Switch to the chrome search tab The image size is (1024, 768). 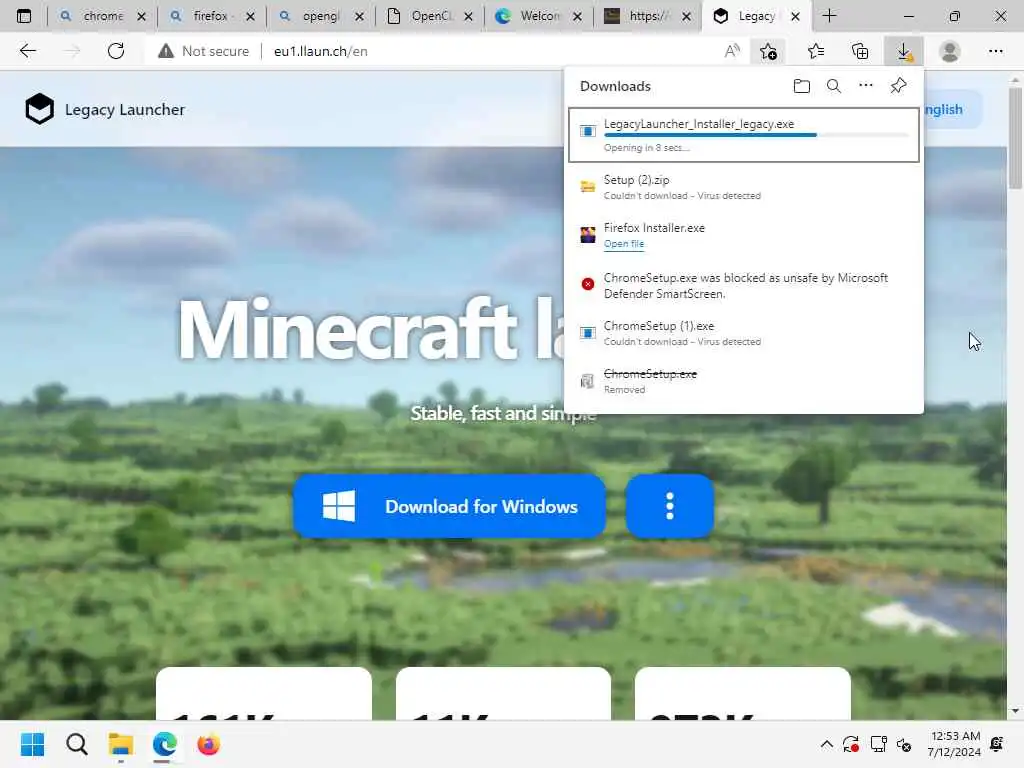click(x=101, y=16)
